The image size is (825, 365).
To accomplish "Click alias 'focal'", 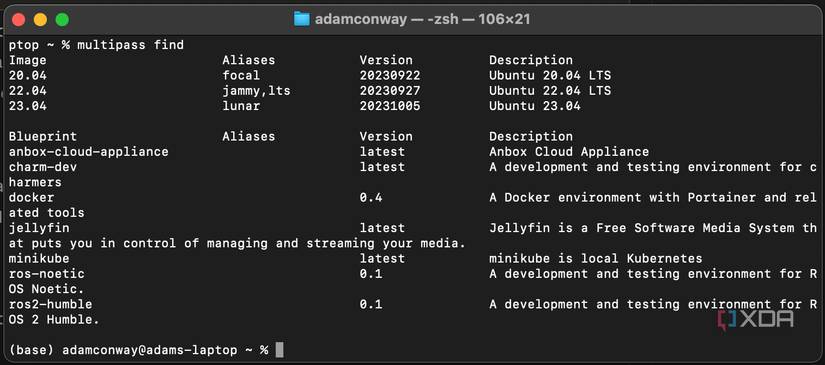I will pos(241,75).
